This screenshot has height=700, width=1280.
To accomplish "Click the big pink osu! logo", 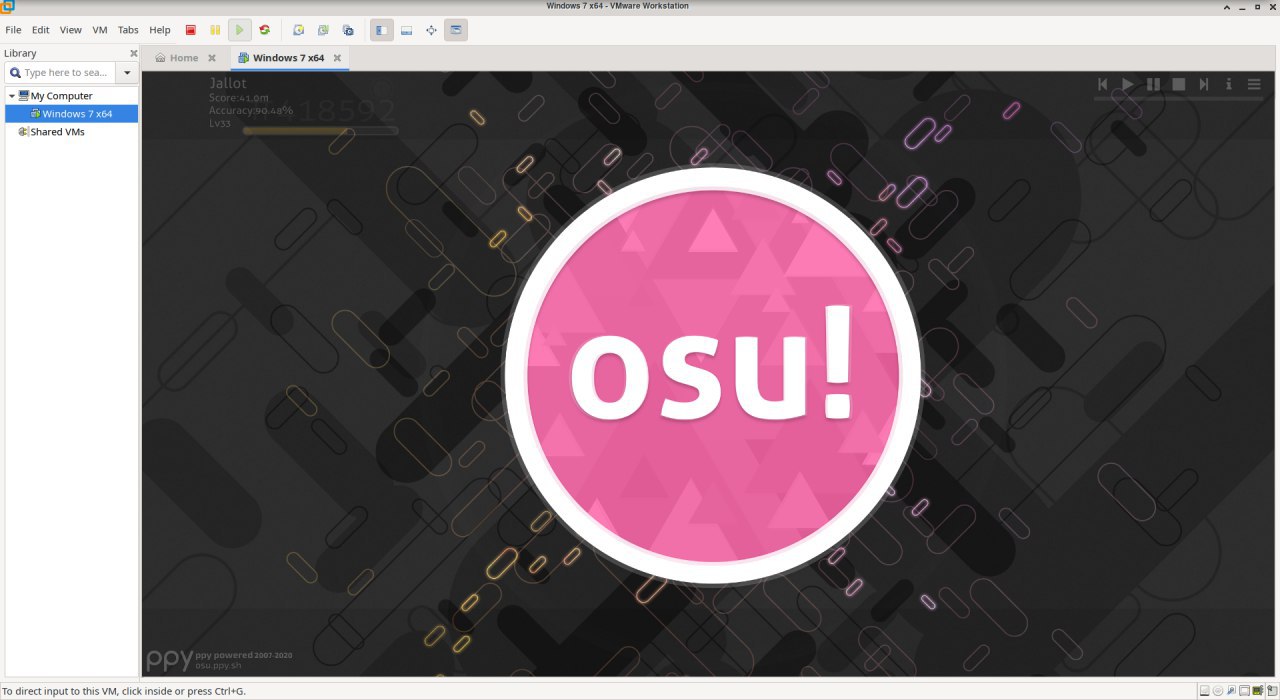I will 712,375.
